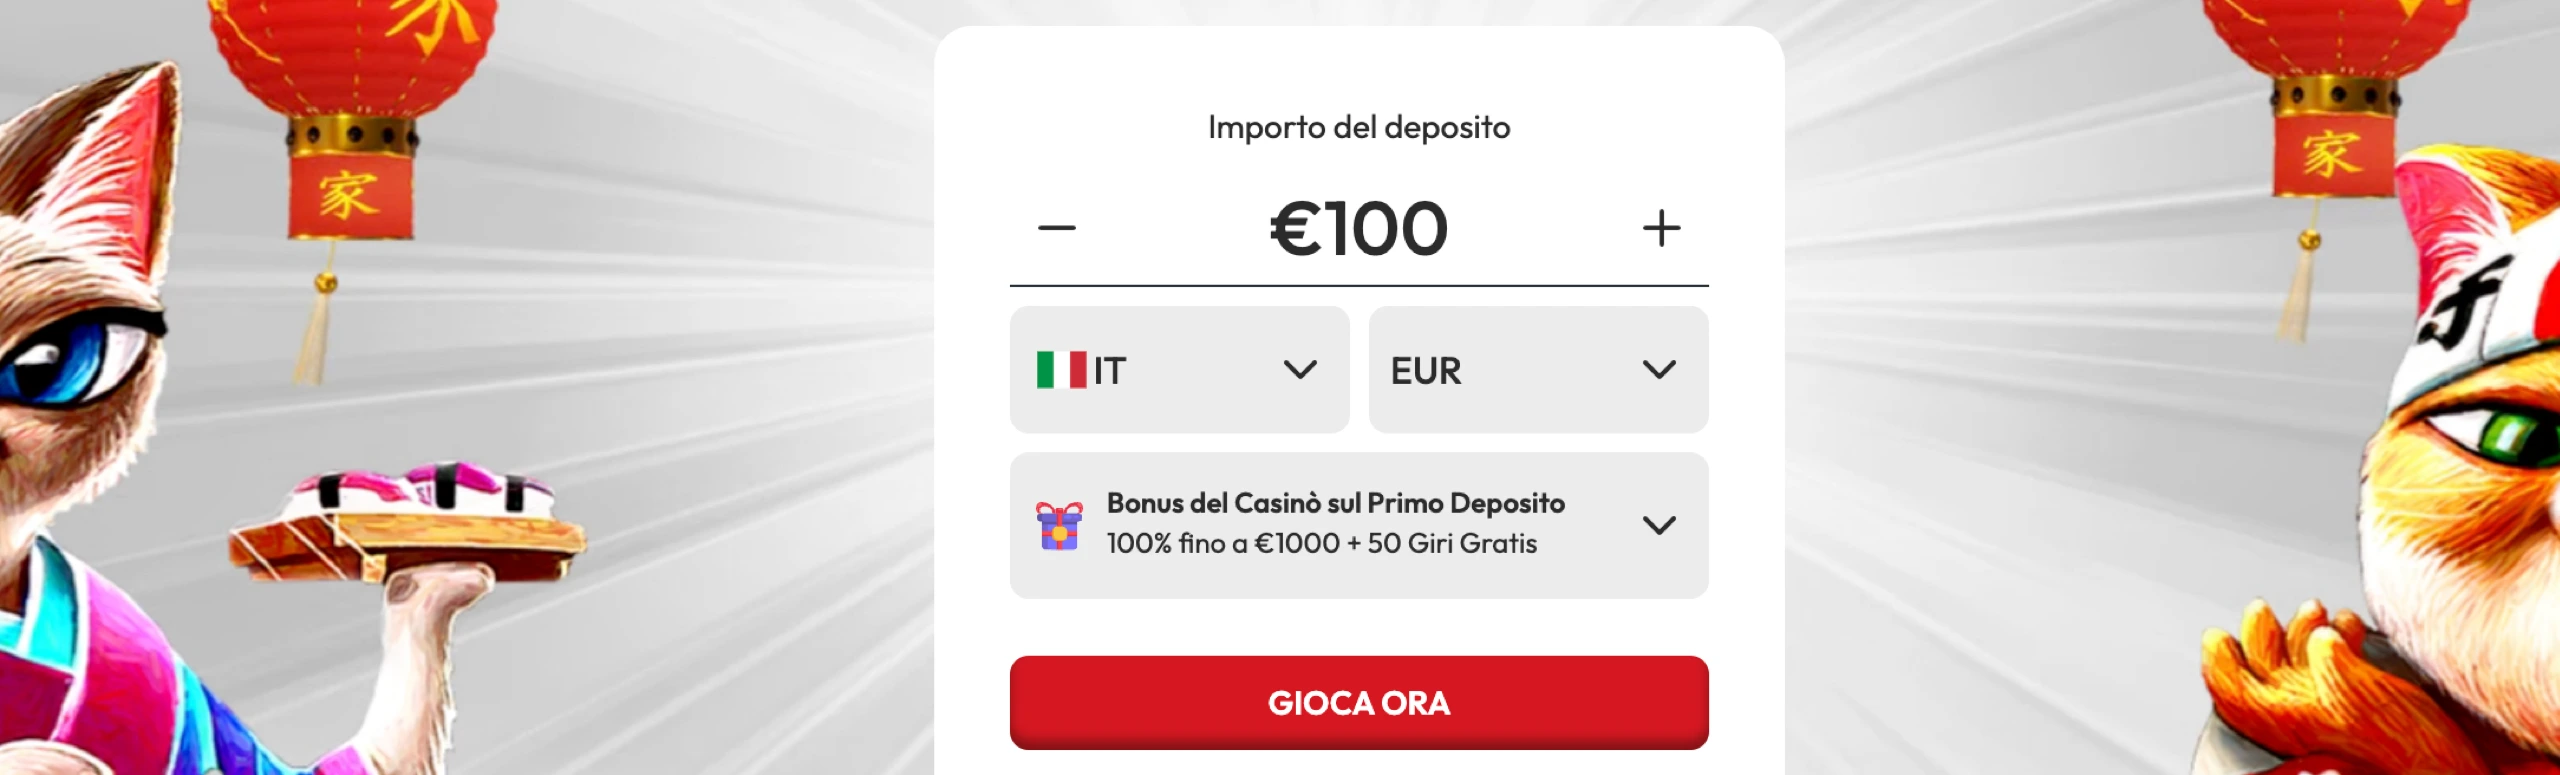Expand the first deposit bonus chevron
The height and width of the screenshot is (775, 2560).
(1658, 525)
